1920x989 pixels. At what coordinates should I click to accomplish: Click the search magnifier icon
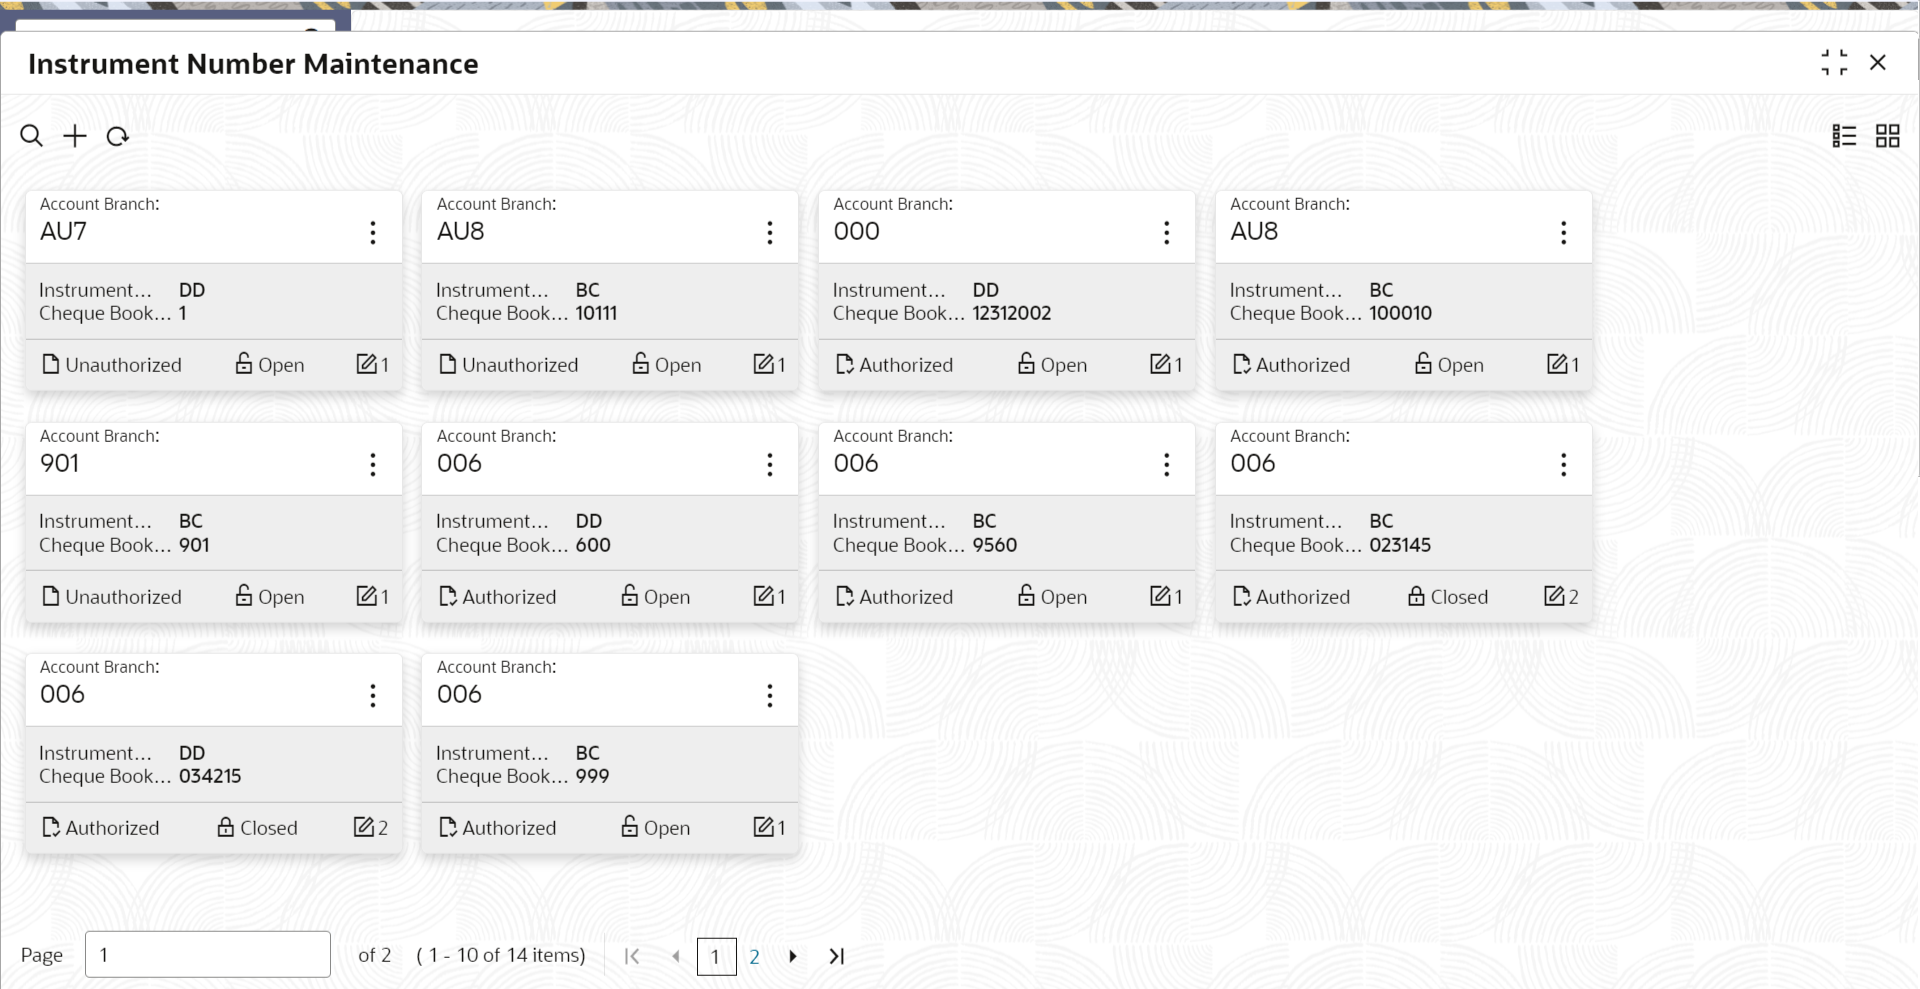(32, 136)
